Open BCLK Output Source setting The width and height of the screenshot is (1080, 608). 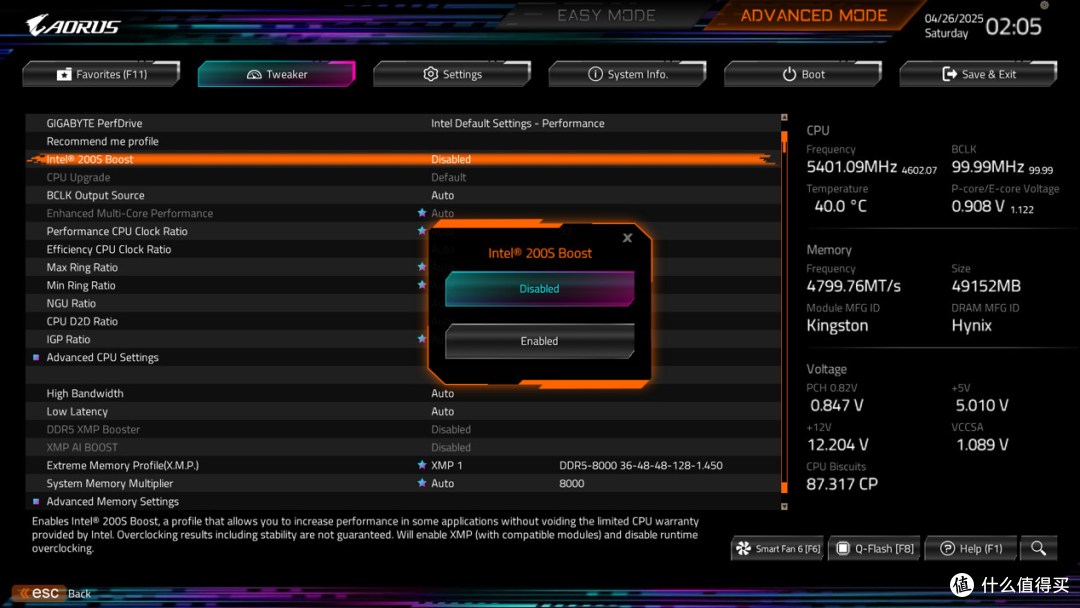click(403, 196)
